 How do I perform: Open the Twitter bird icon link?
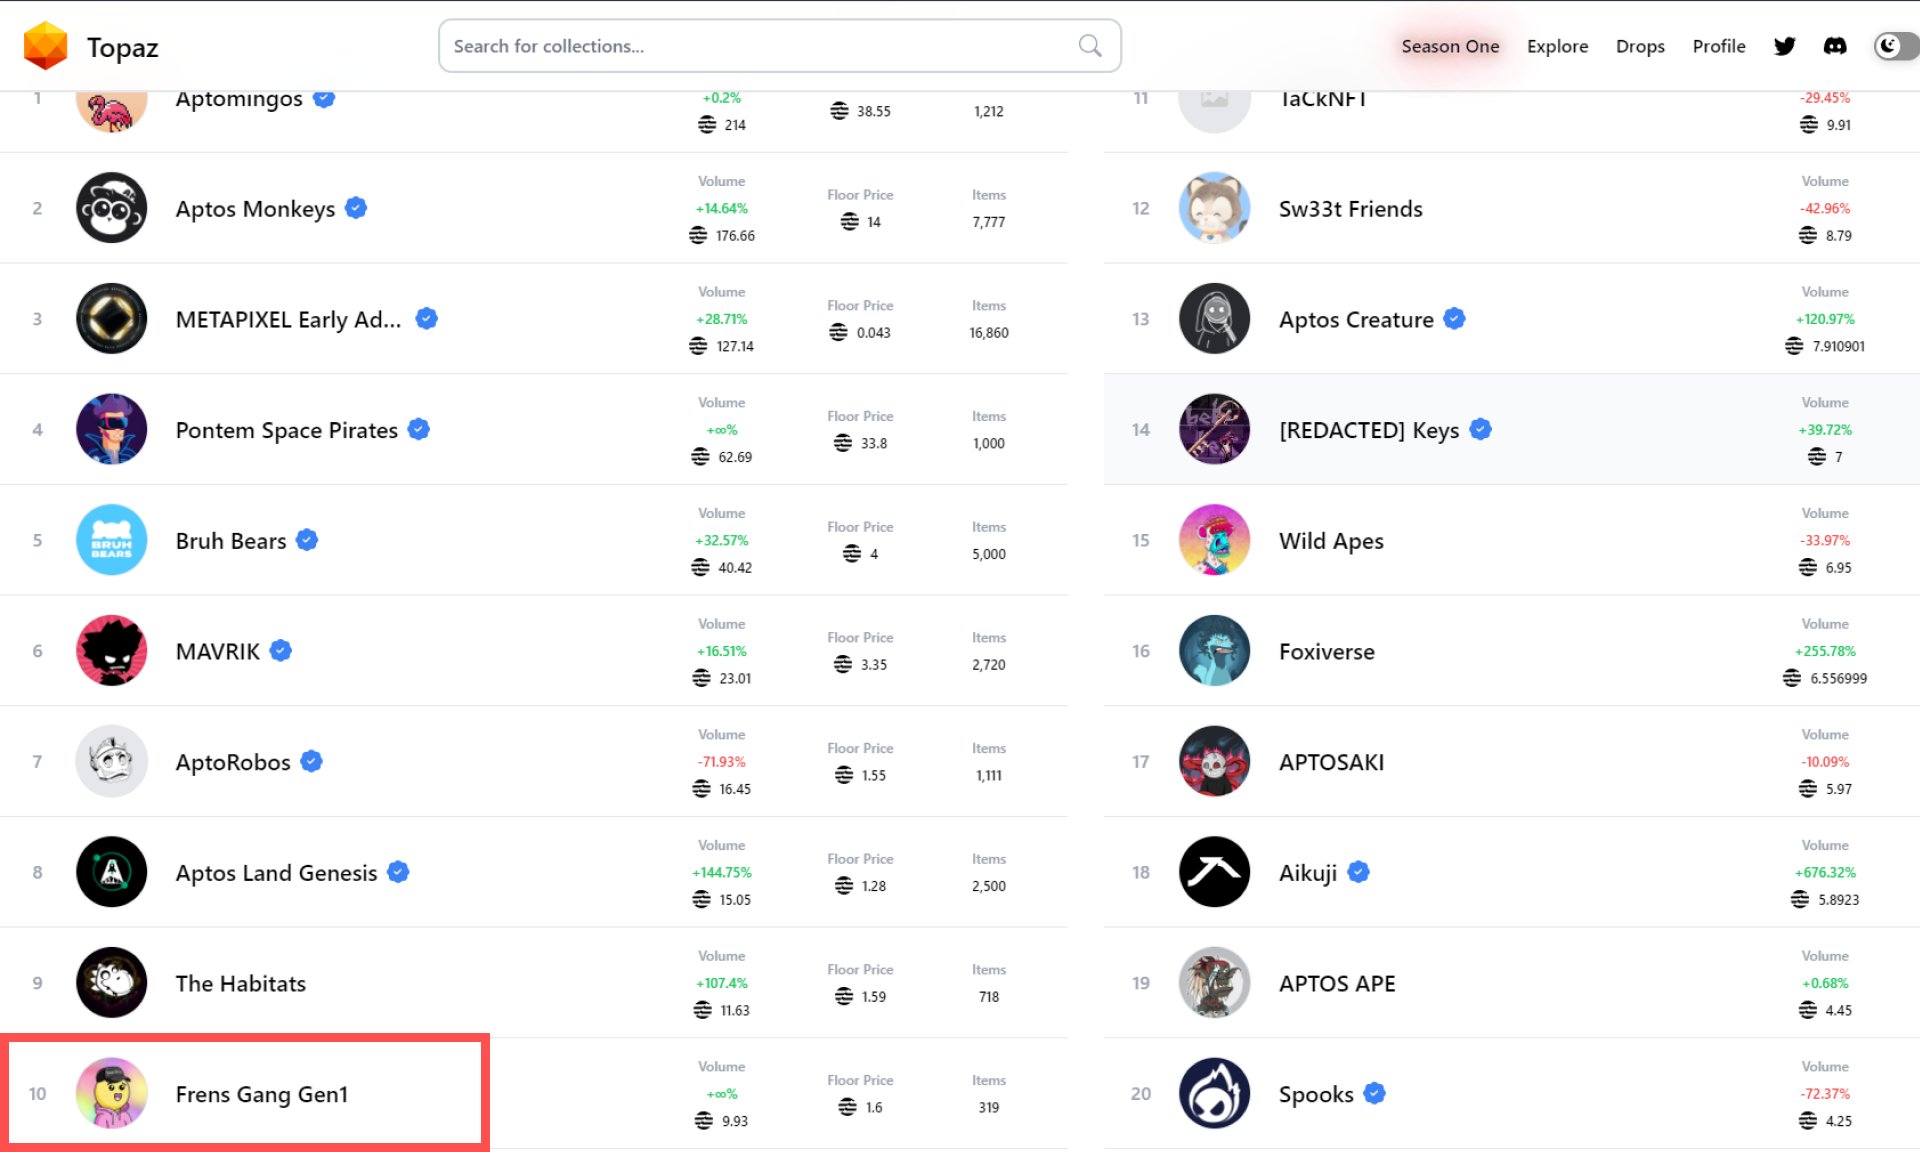point(1785,46)
